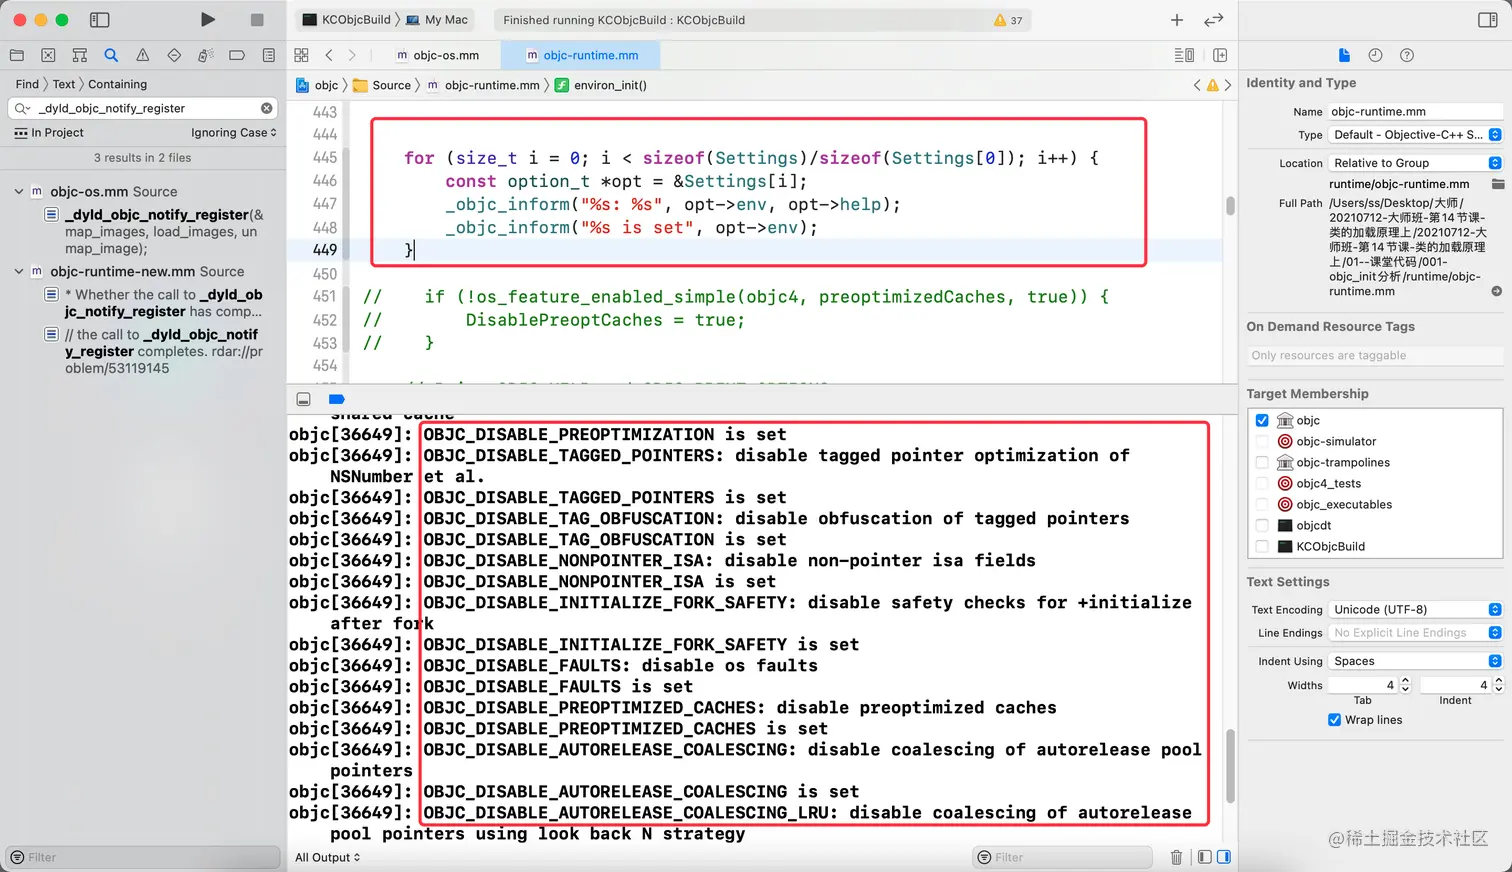Choose file location with folder icon
1512x872 pixels.
(x=1497, y=184)
